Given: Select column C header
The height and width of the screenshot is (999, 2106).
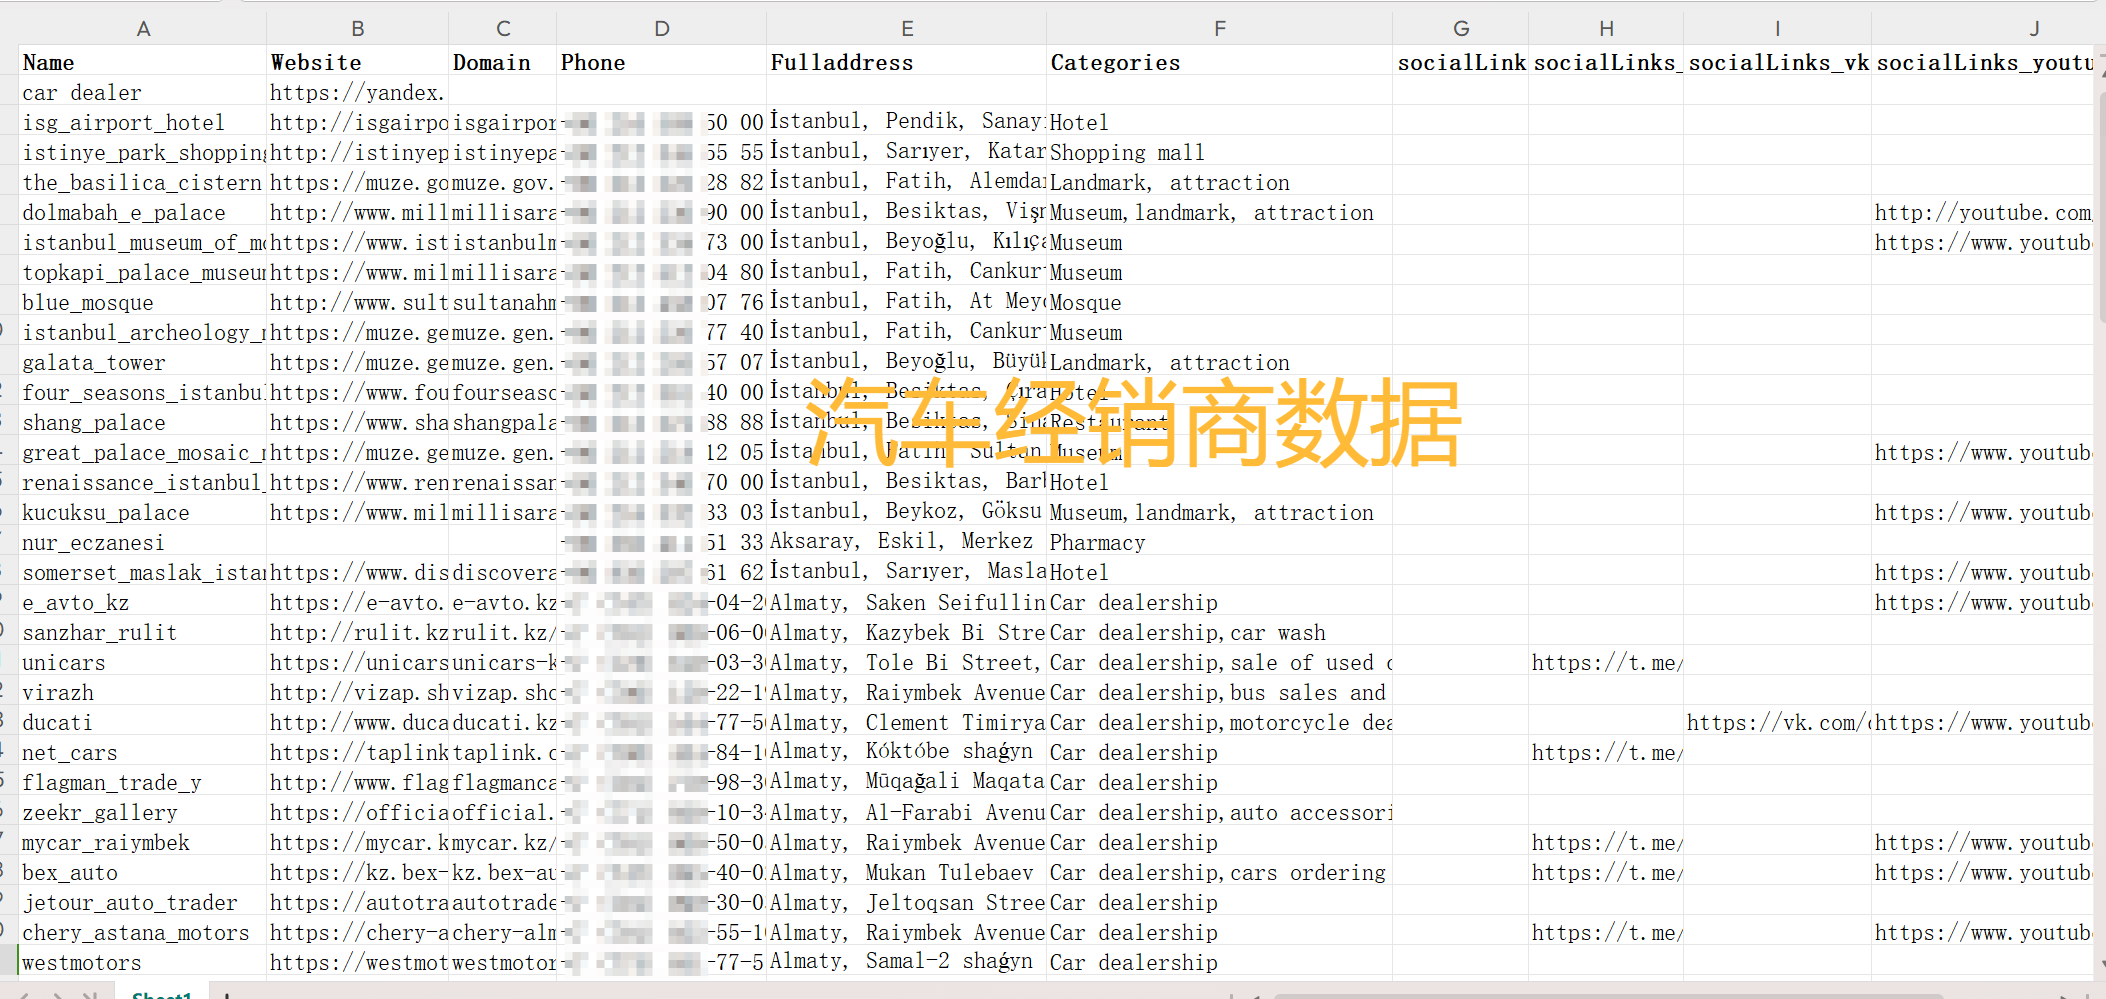Looking at the screenshot, I should 503,29.
